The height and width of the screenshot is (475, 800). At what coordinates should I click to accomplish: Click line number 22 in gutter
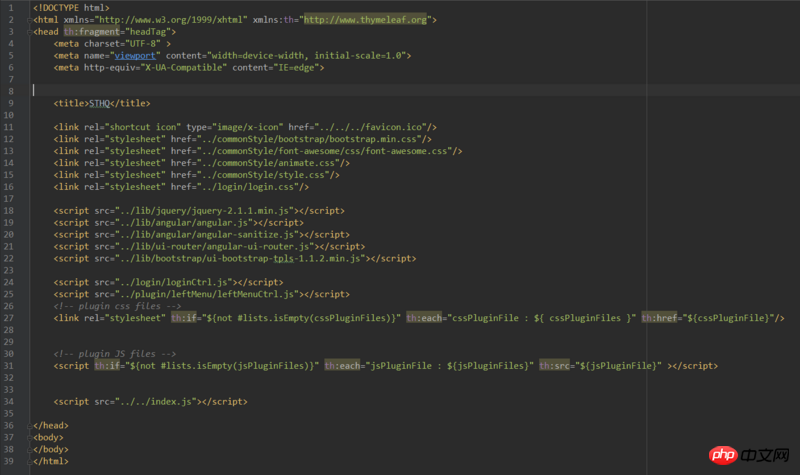9,259
